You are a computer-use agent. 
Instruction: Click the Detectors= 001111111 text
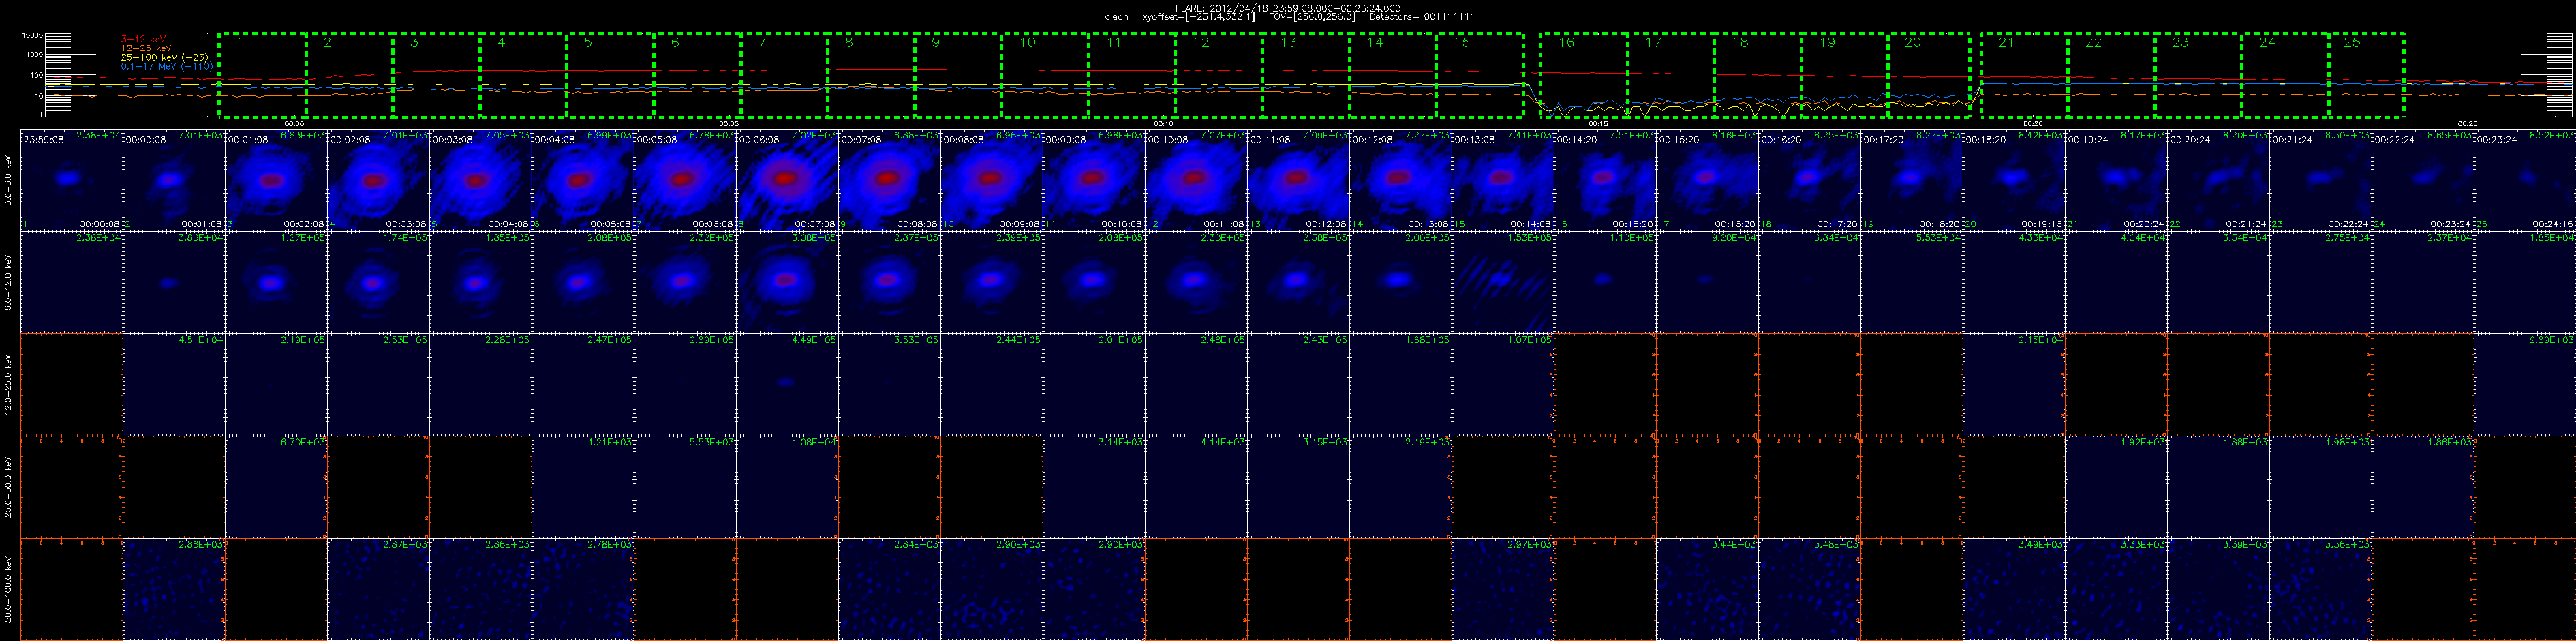tap(1421, 17)
